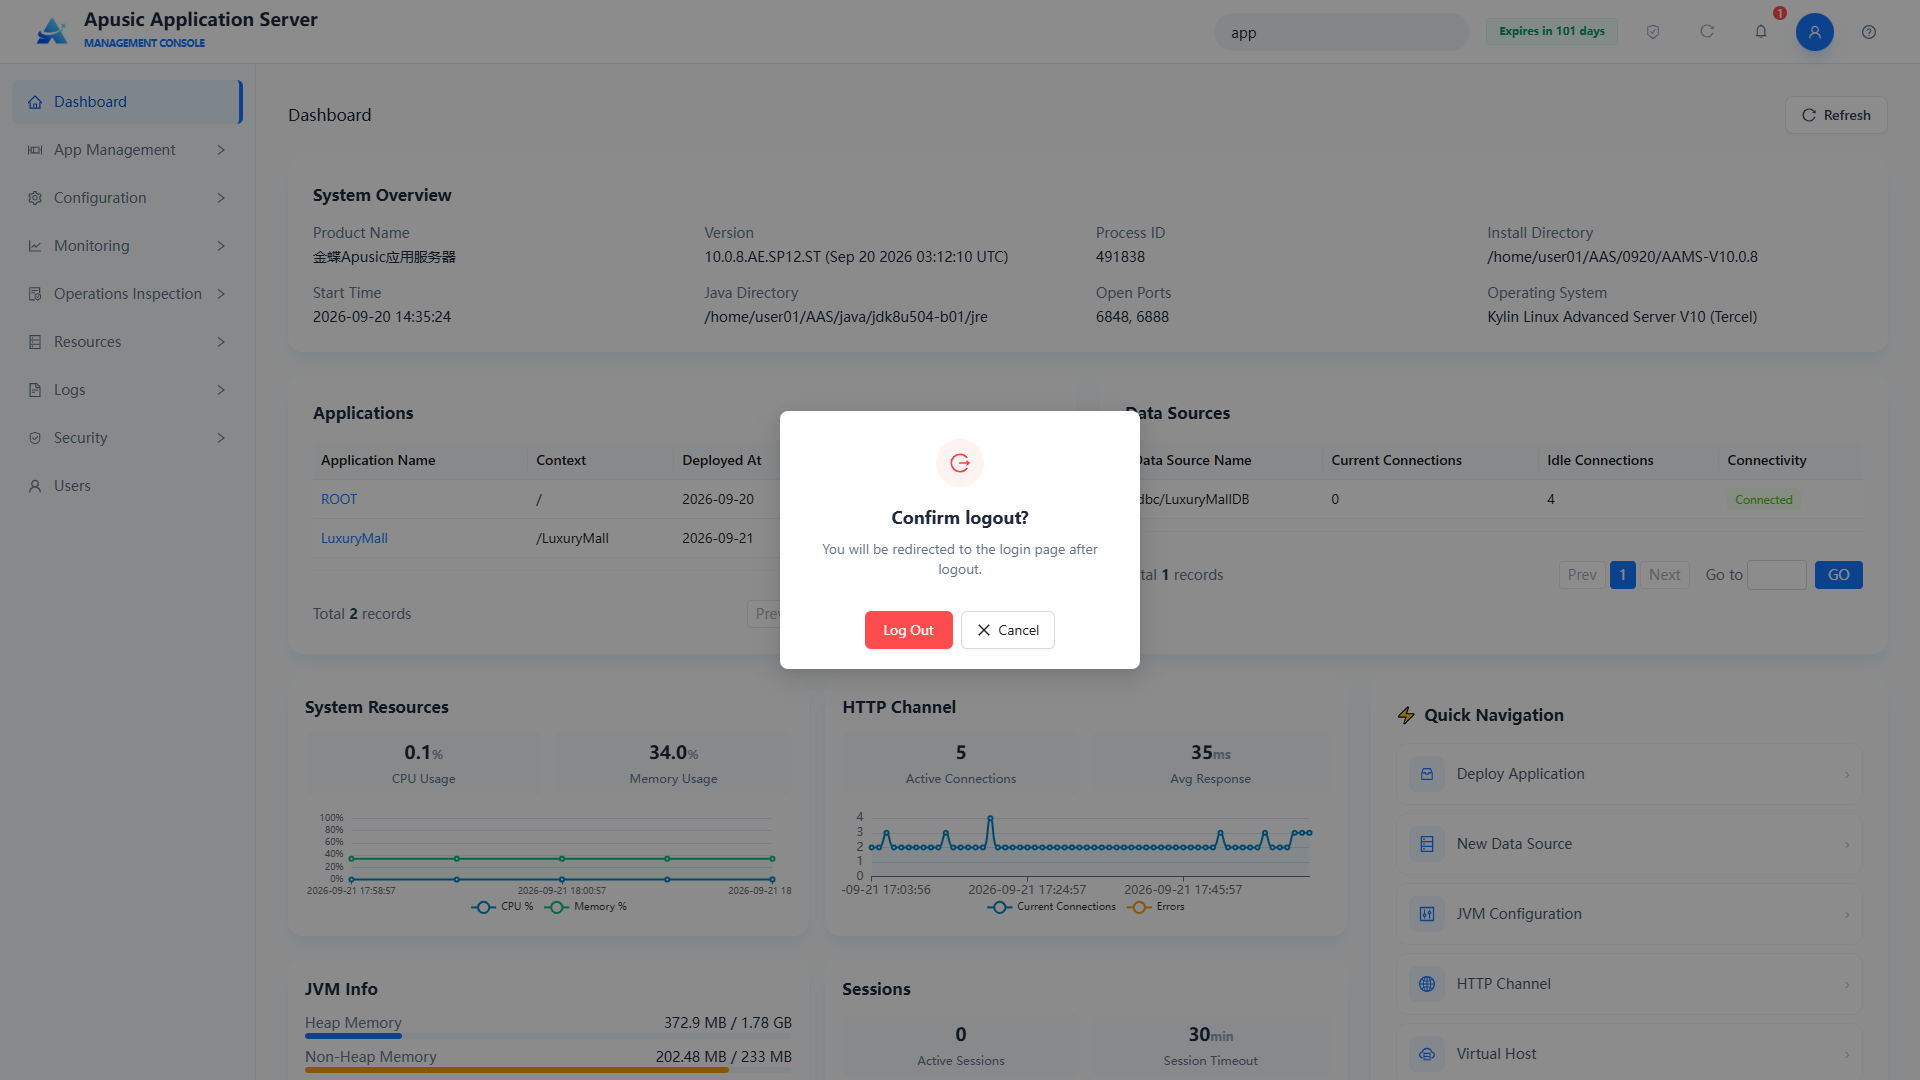1920x1080 pixels.
Task: Toggle CPU % legend in chart
Action: 502,907
